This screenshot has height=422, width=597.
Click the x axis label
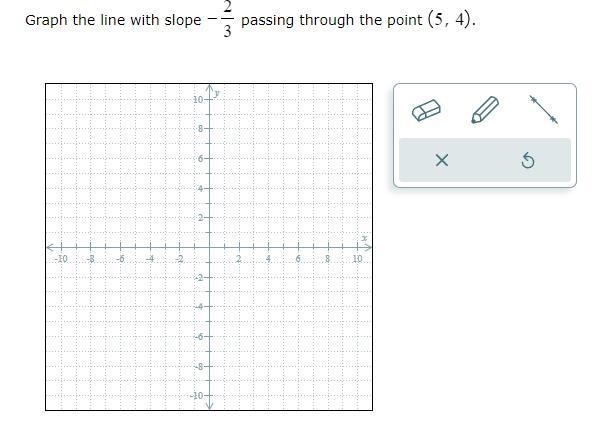click(364, 238)
